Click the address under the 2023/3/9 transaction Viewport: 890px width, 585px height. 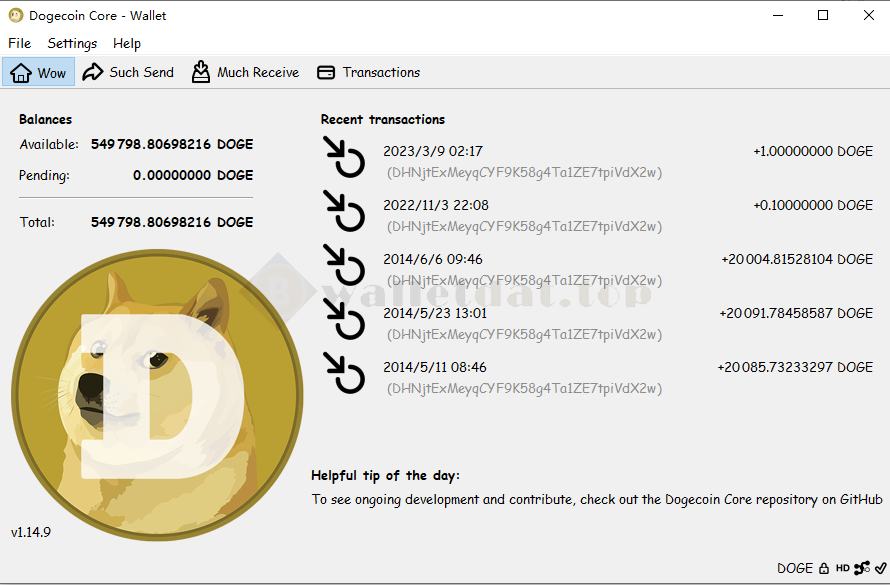523,173
